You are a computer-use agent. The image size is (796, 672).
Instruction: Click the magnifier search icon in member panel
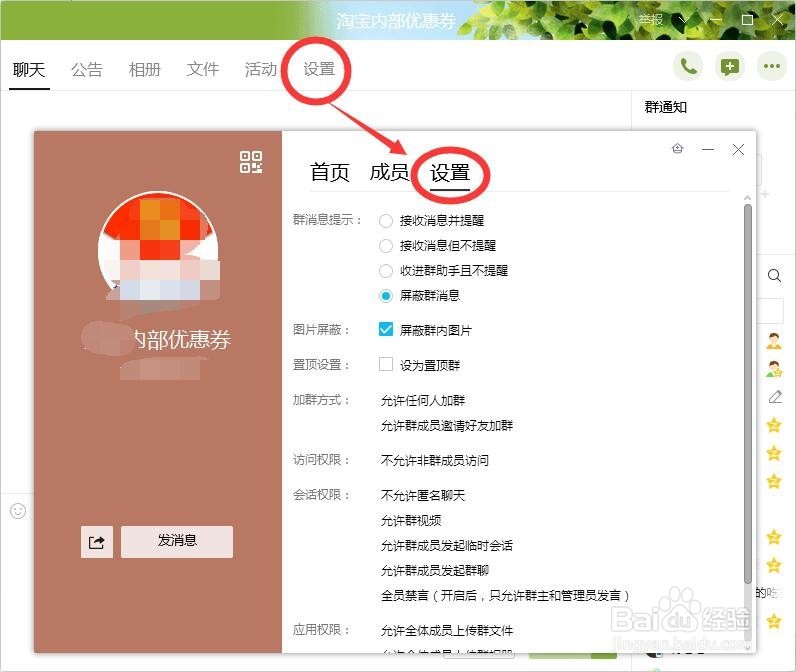point(774,276)
